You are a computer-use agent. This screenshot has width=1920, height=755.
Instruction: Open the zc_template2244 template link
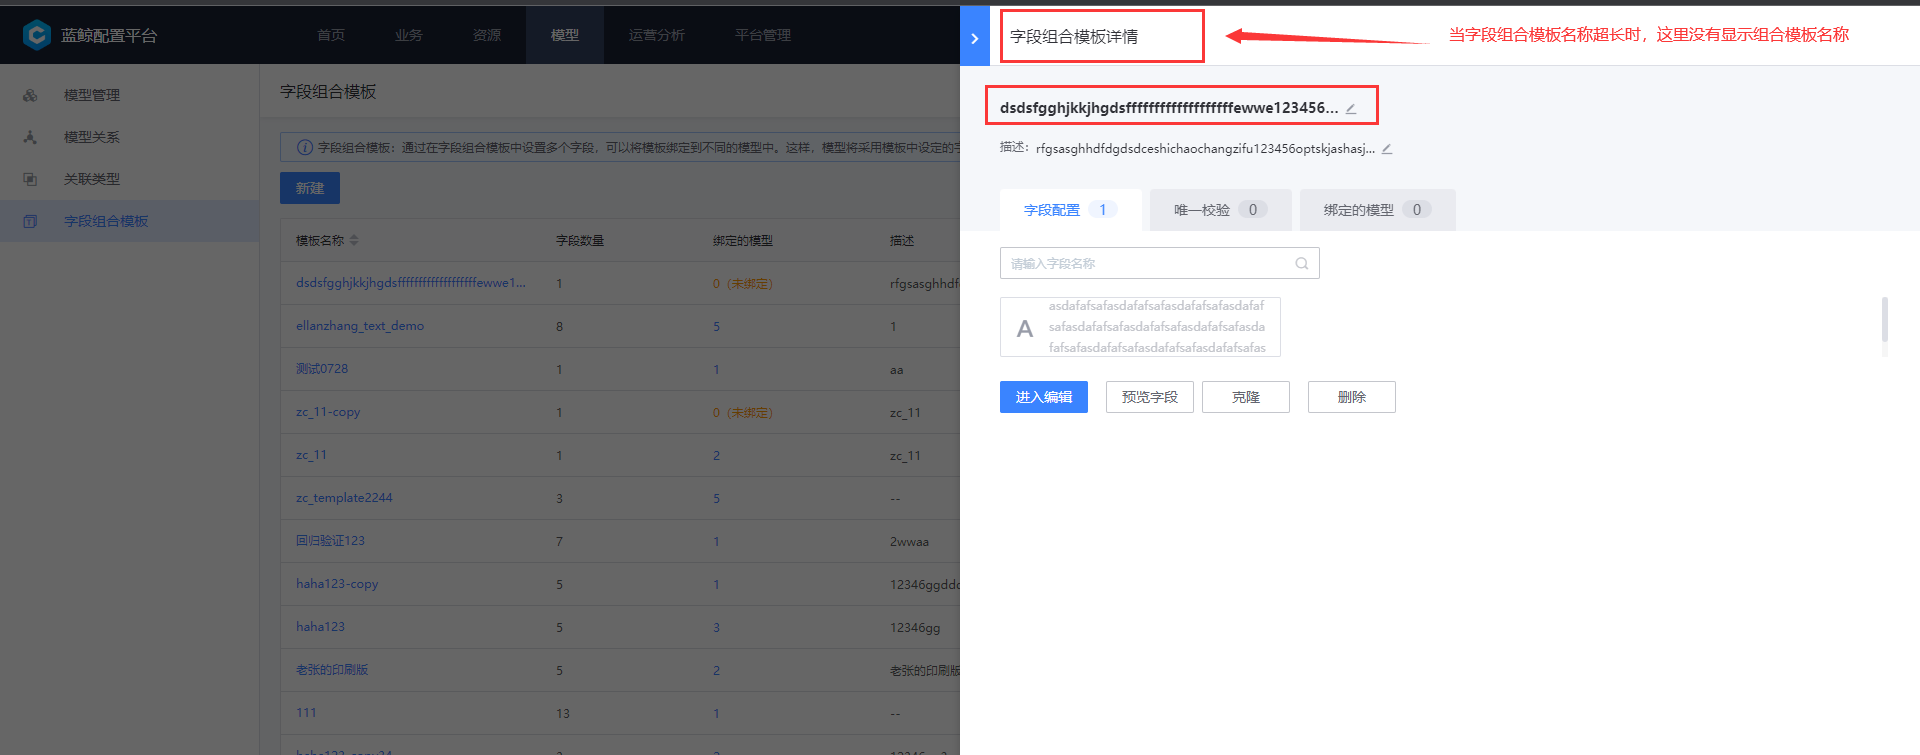pos(344,498)
